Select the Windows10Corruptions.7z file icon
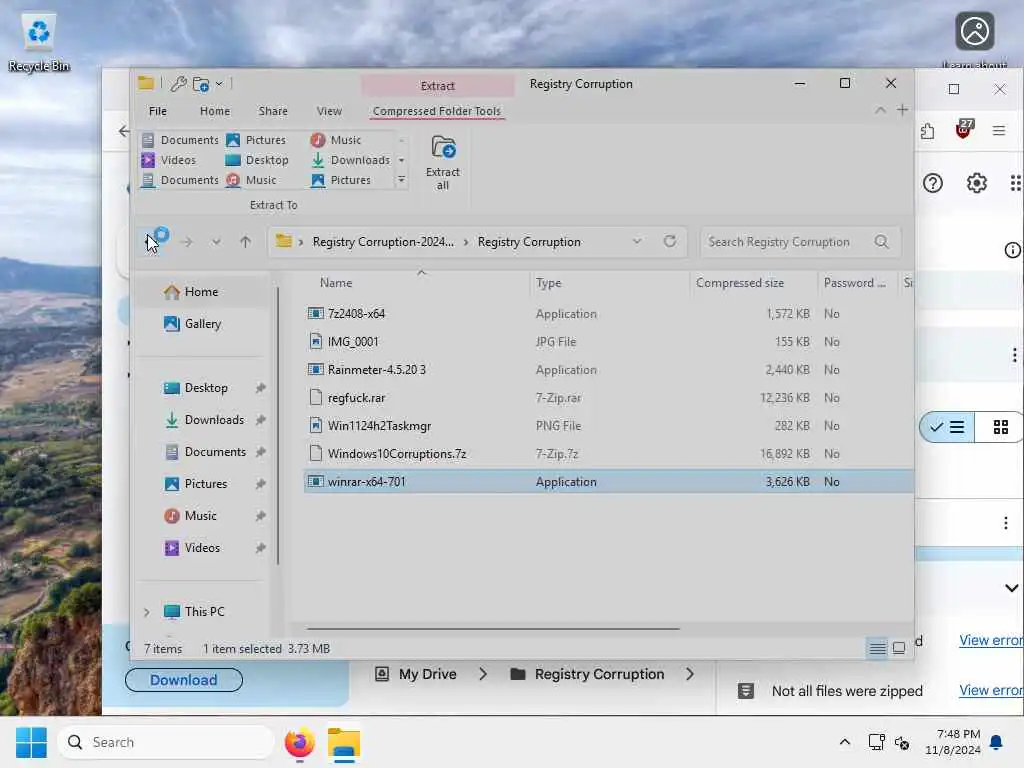 (x=315, y=453)
